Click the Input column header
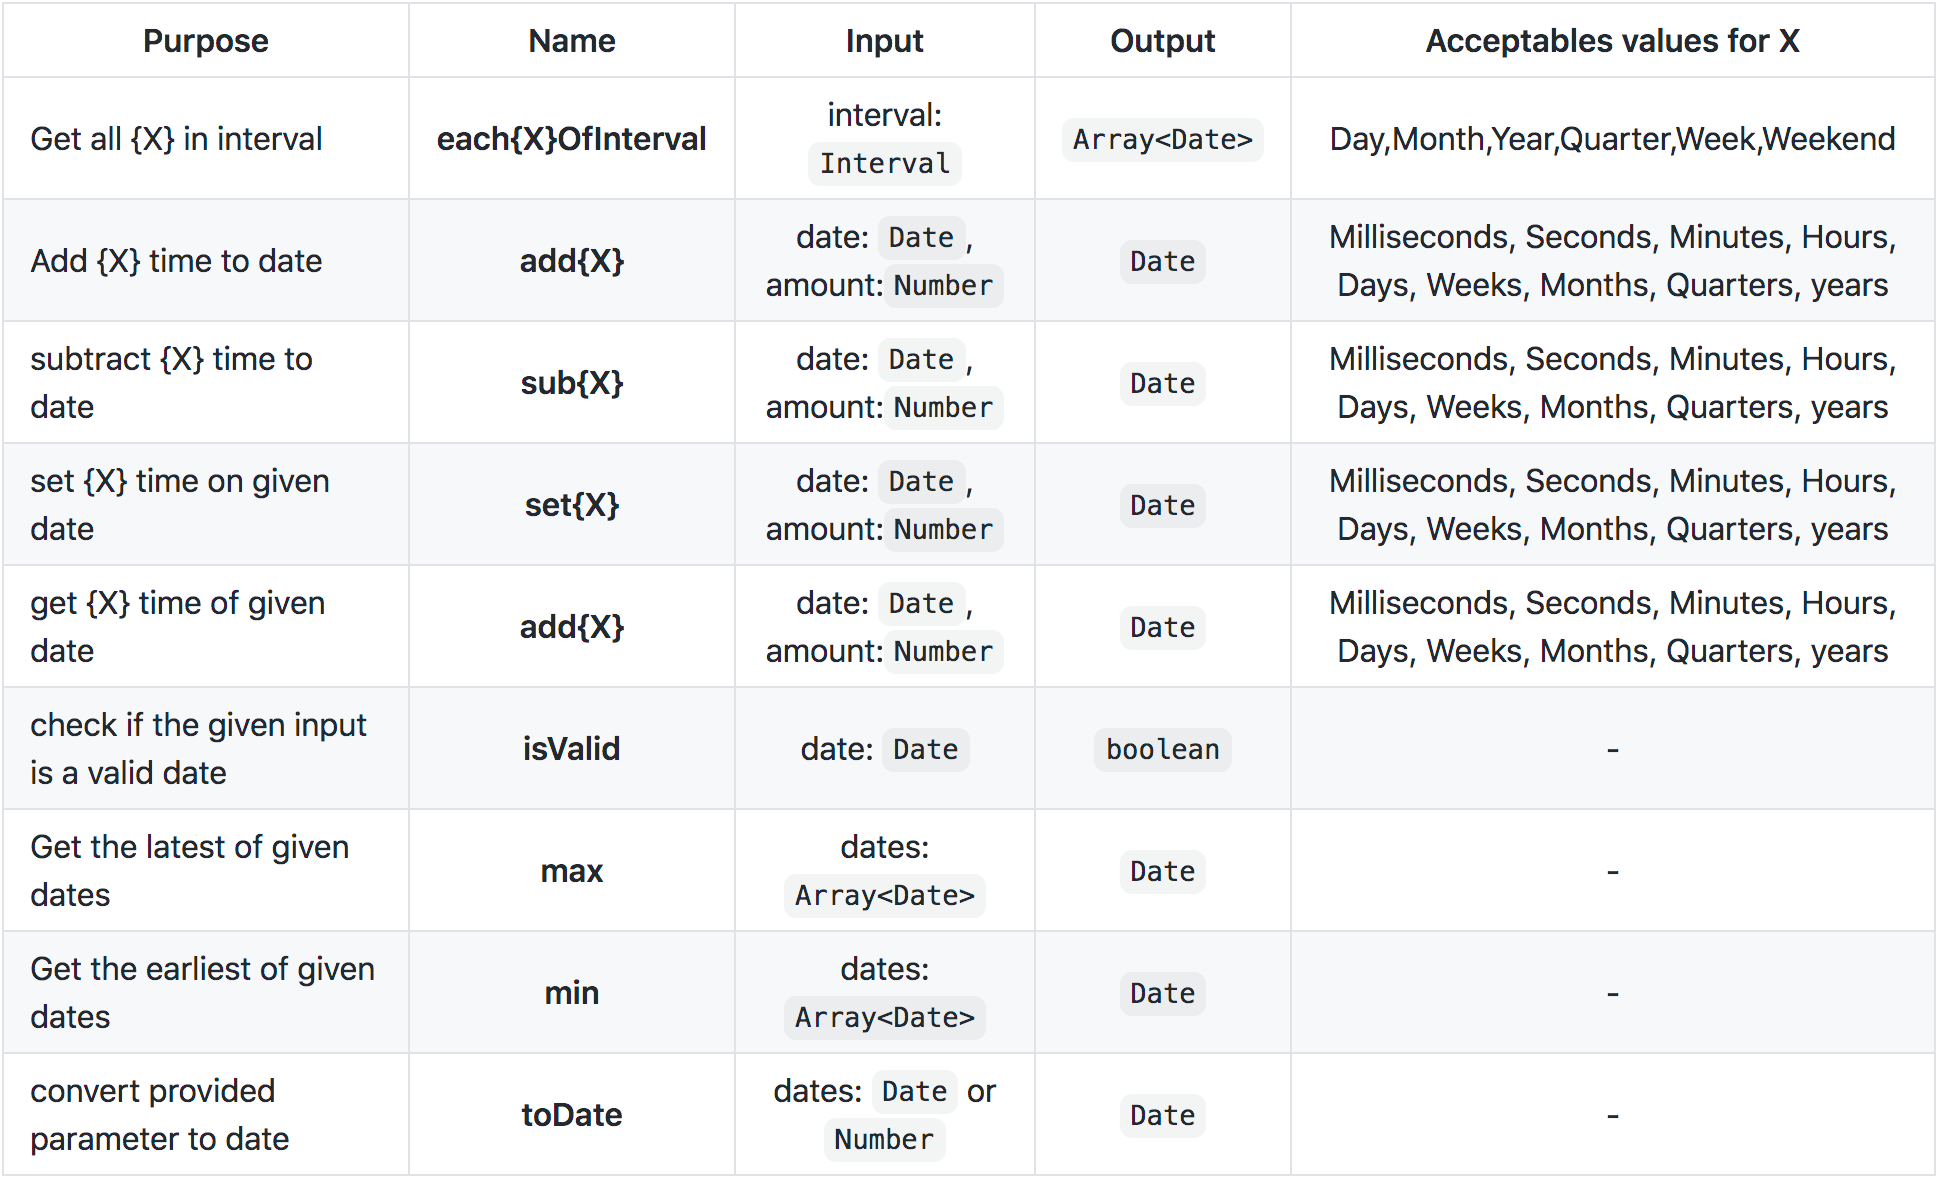The width and height of the screenshot is (1938, 1180). click(884, 41)
